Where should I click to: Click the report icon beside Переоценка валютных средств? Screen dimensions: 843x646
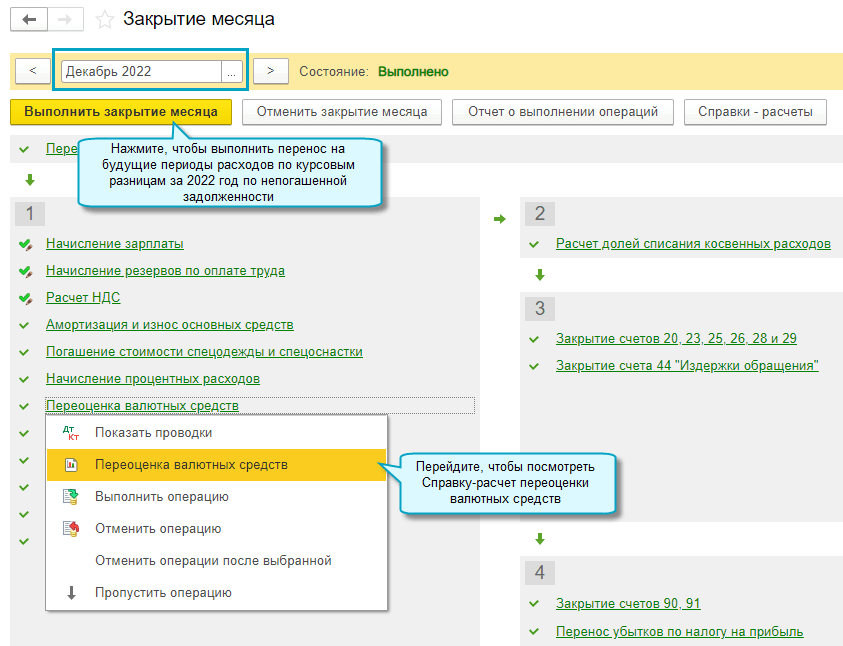click(x=71, y=464)
